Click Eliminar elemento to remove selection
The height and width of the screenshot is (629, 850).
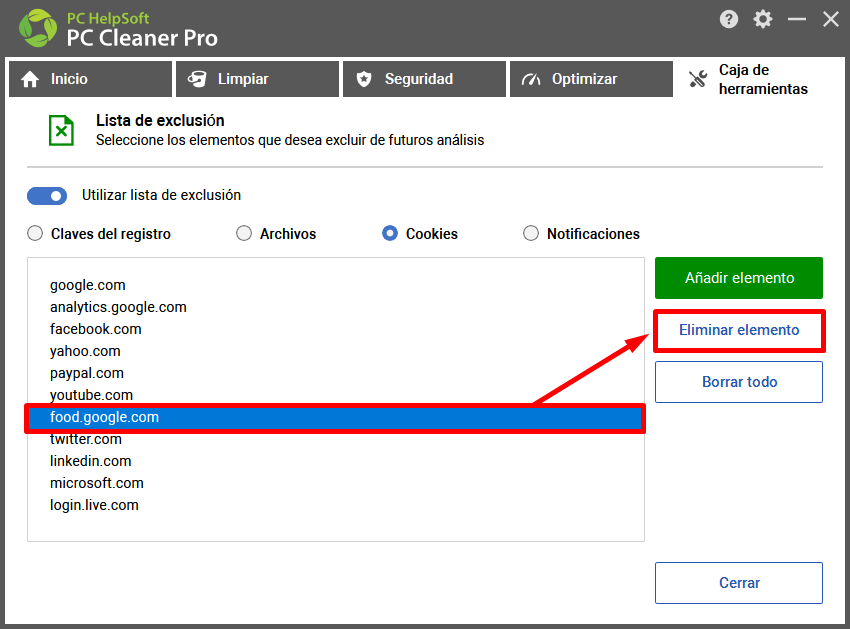click(x=739, y=330)
